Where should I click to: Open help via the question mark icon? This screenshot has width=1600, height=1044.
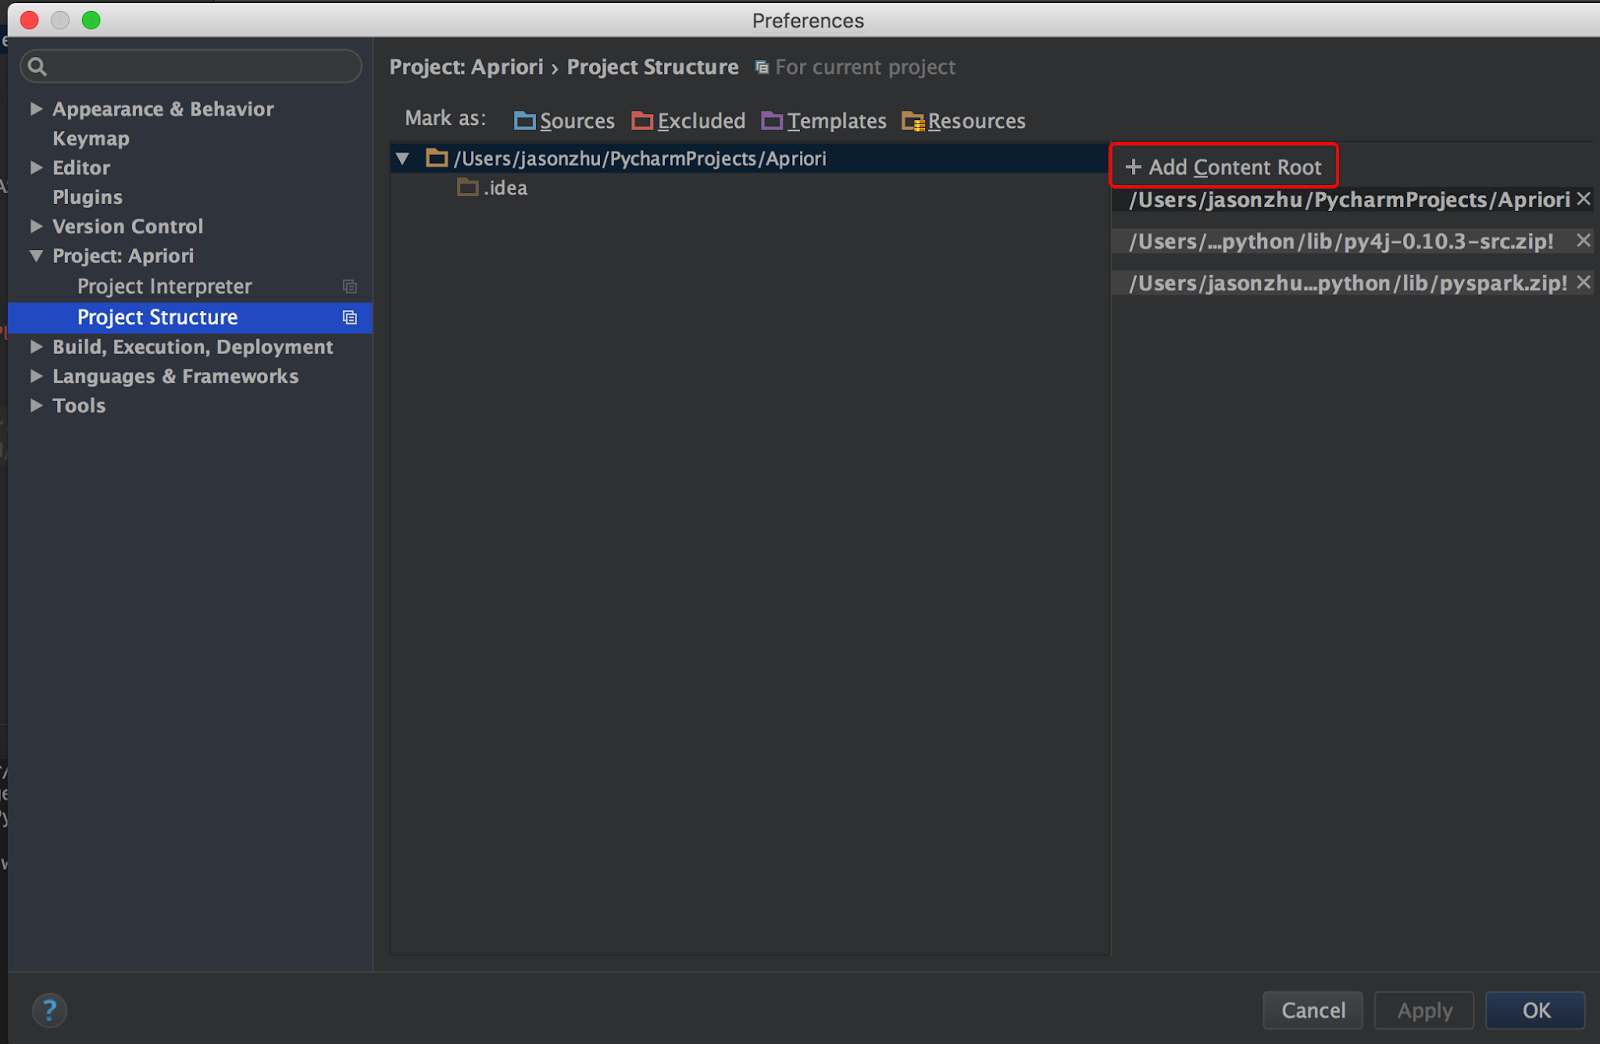click(x=50, y=1010)
